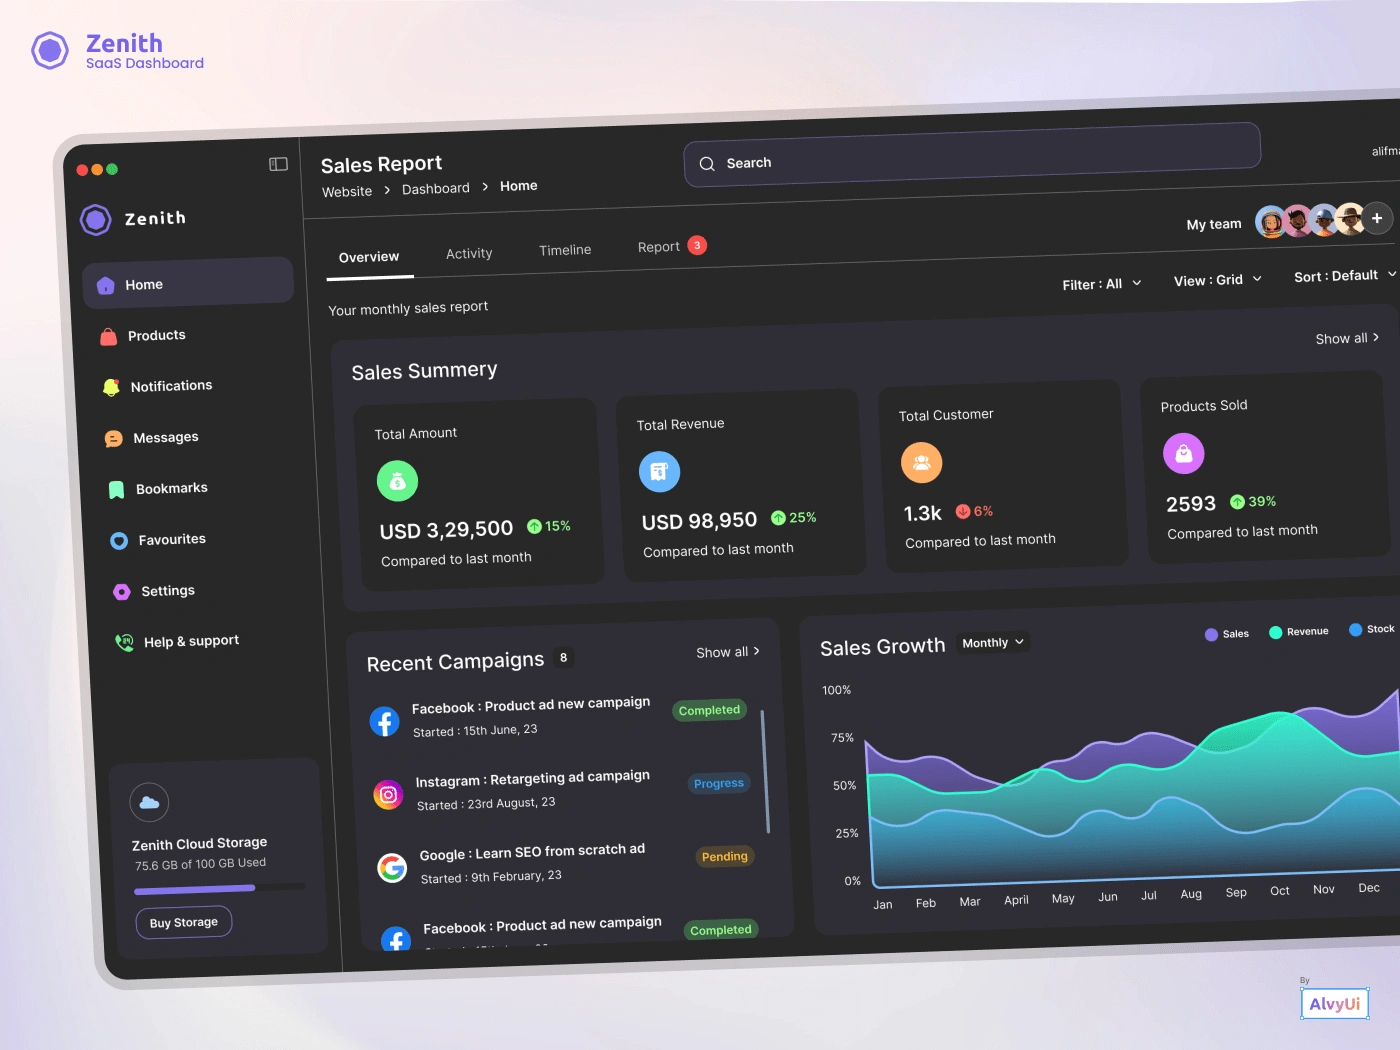Image resolution: width=1400 pixels, height=1050 pixels.
Task: Click the Progress badge of Instagram campaign
Action: click(719, 784)
